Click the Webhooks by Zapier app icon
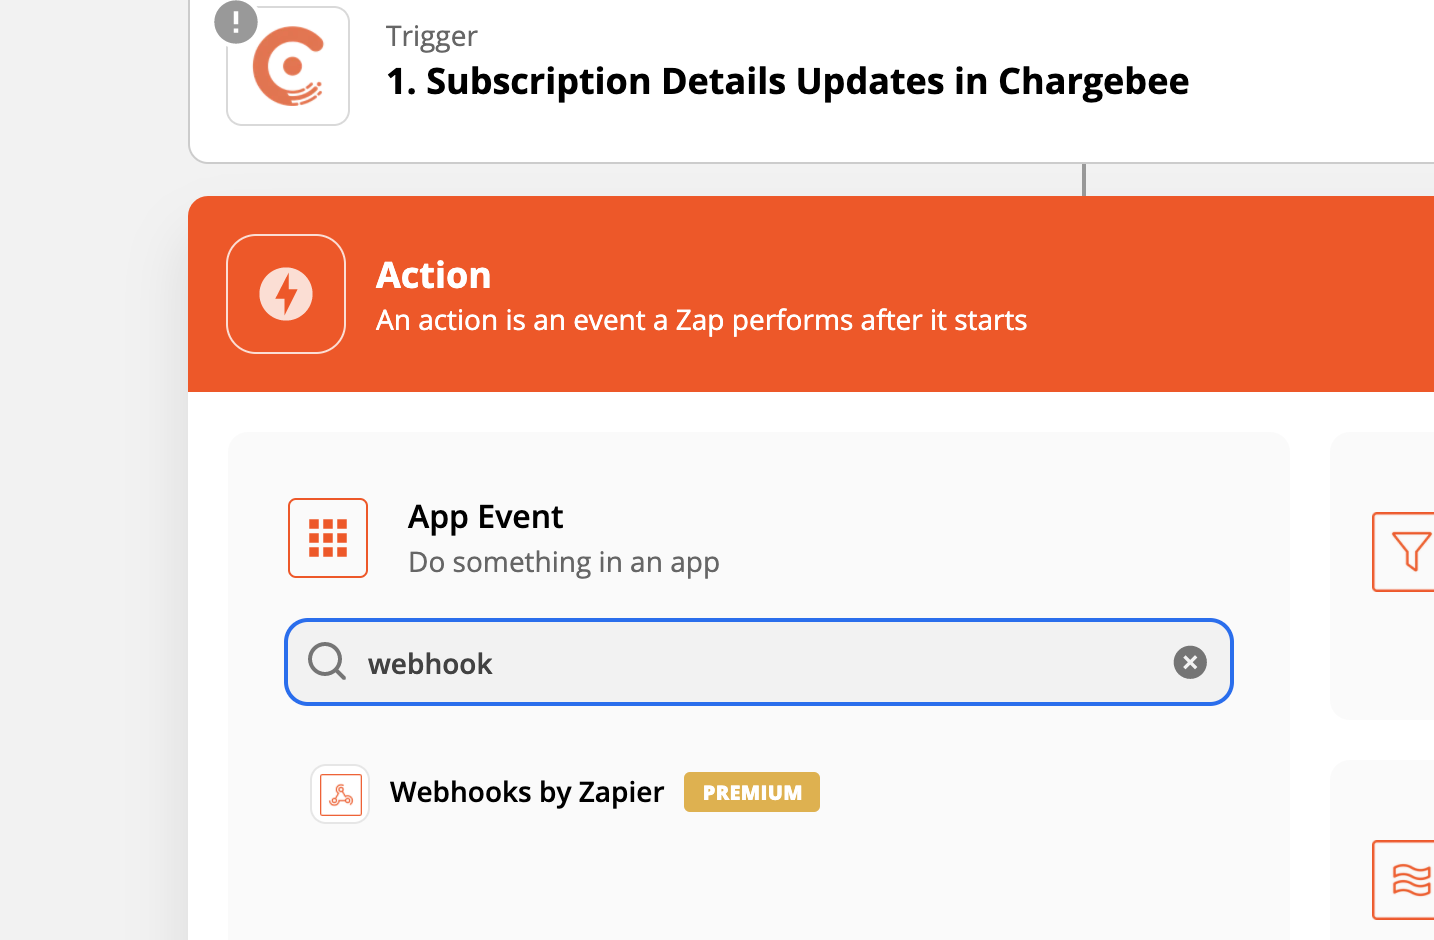 click(x=340, y=794)
